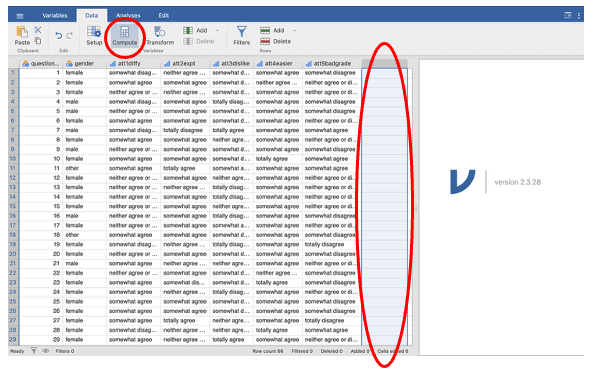Click 'somewhat dis...' in att2expt row 23
The image size is (593, 373).
click(185, 282)
